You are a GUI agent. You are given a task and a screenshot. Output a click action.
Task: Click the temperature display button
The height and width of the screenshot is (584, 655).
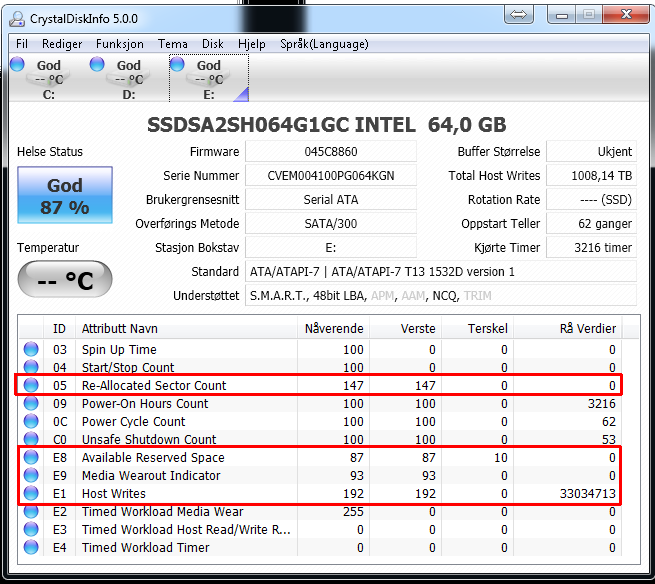pos(65,279)
